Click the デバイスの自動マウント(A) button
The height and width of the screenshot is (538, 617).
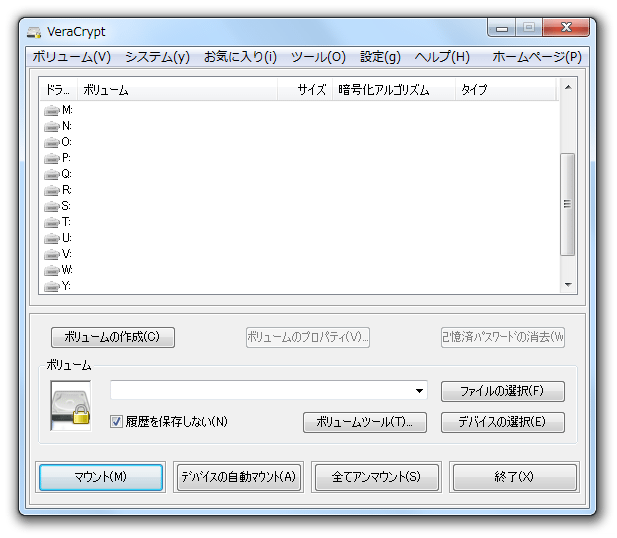click(x=239, y=477)
